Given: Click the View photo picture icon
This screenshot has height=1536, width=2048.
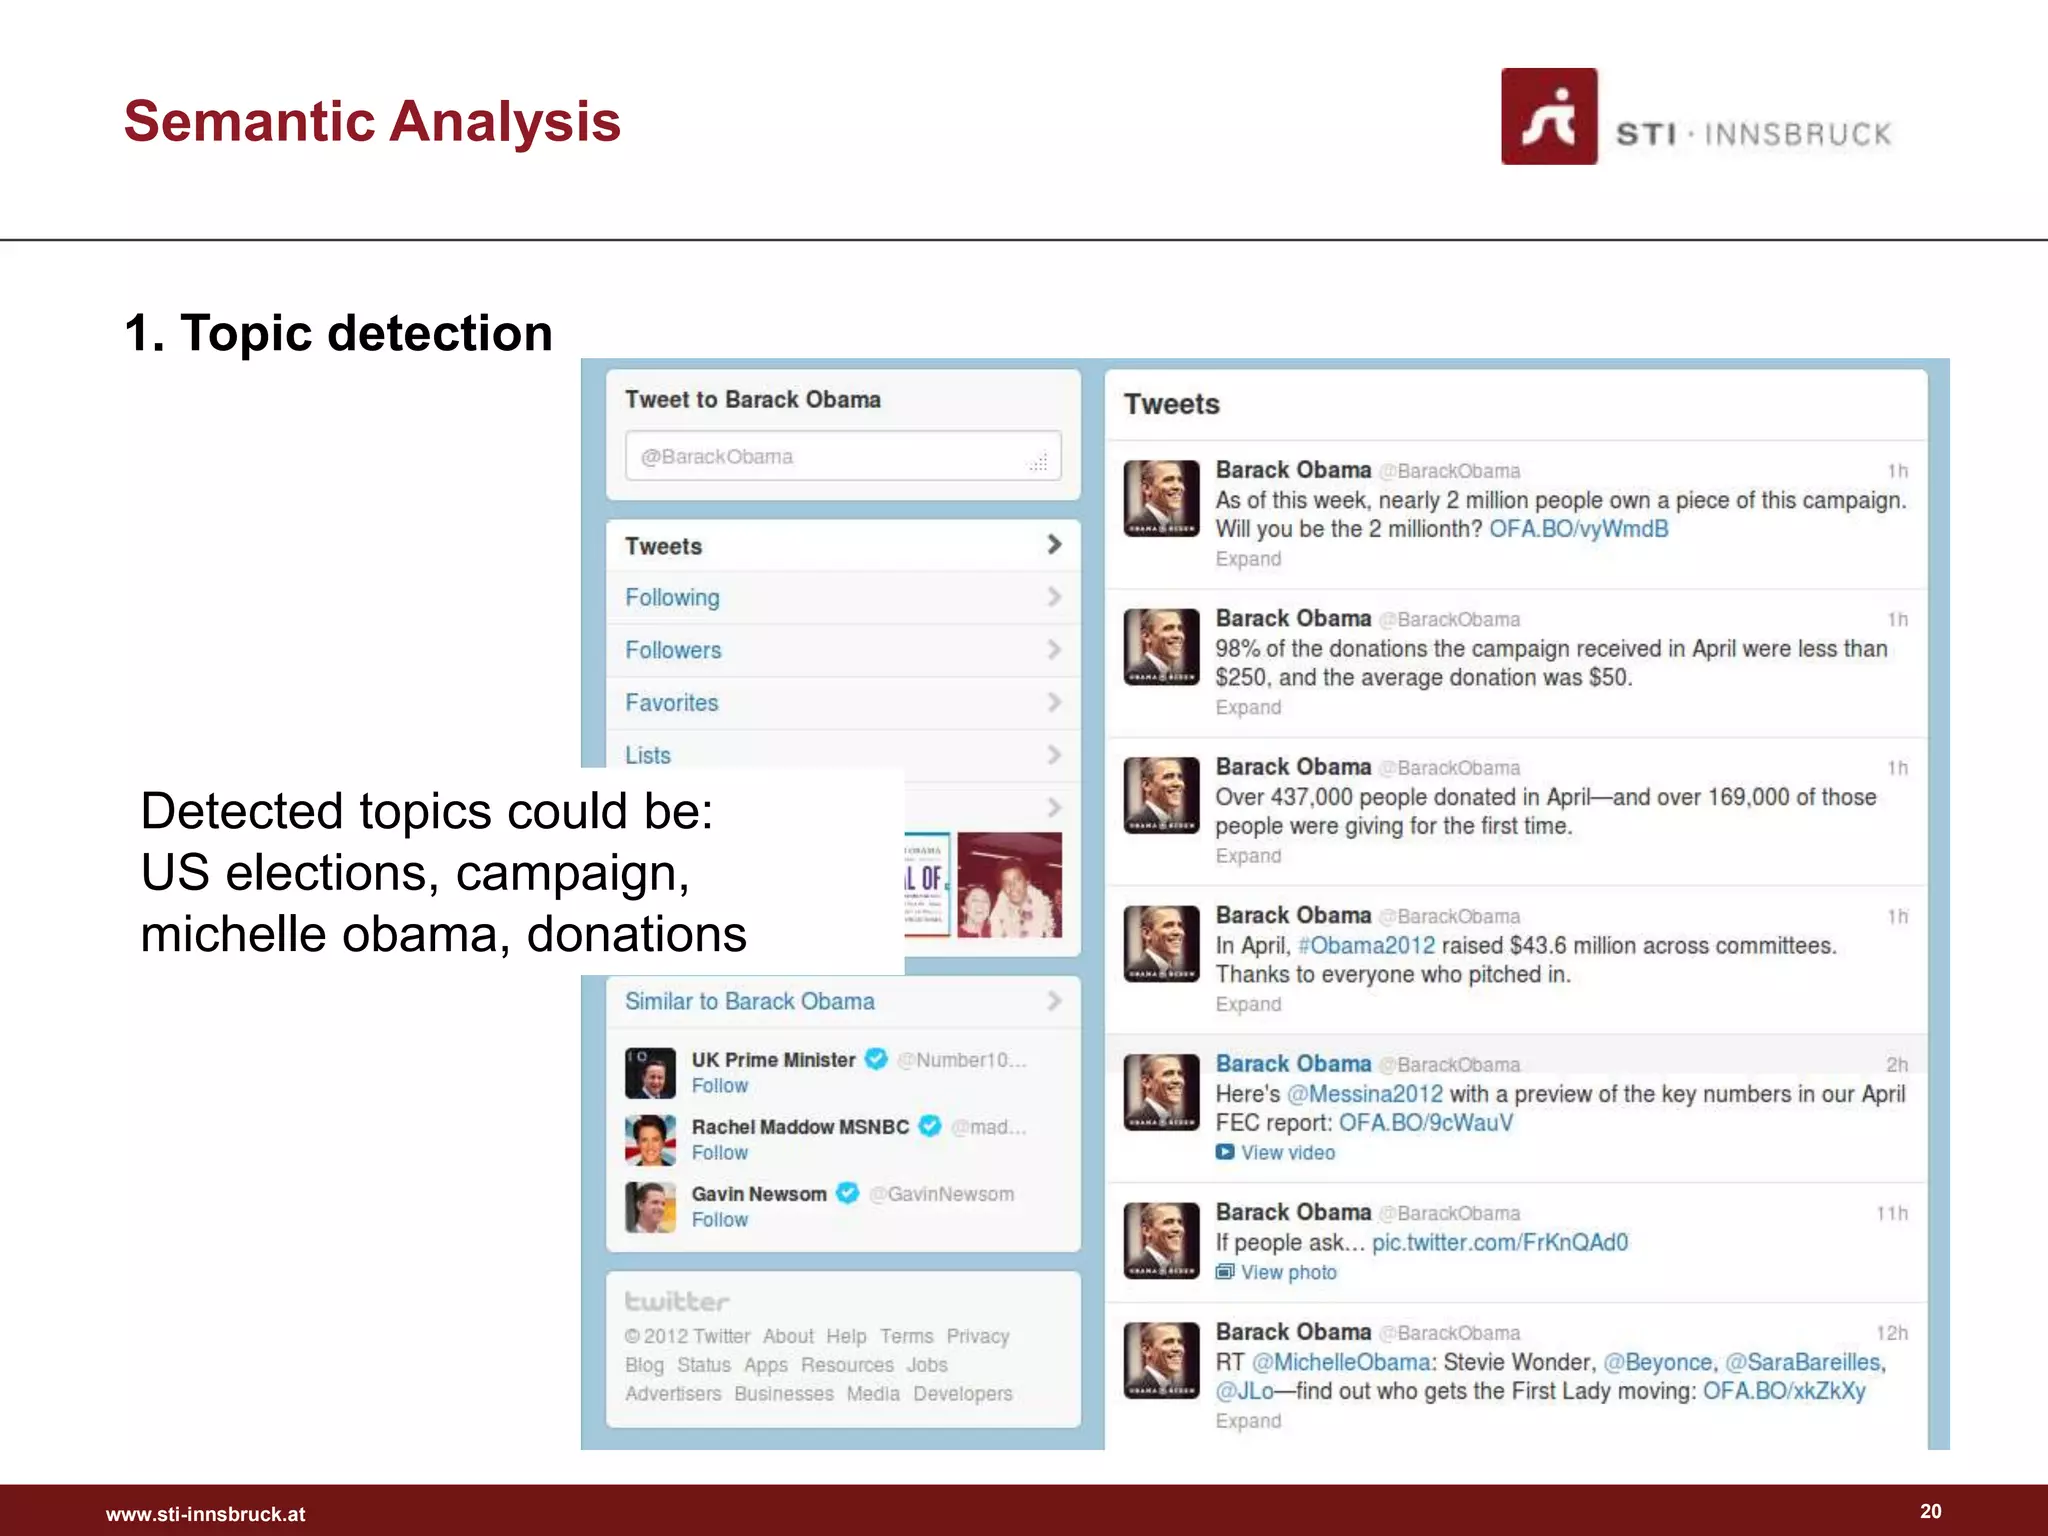Looking at the screenshot, I should click(x=1225, y=1272).
